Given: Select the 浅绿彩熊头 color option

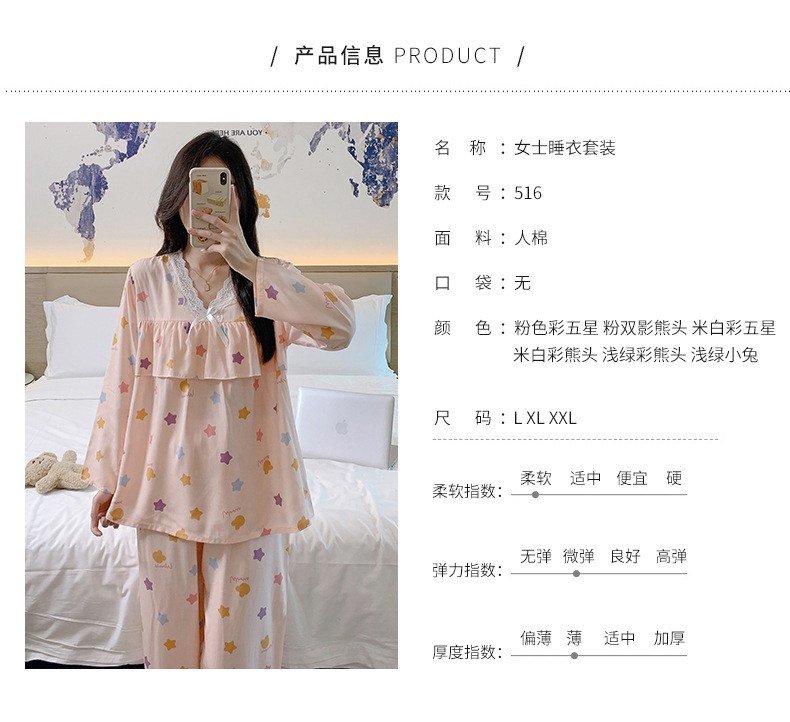Looking at the screenshot, I should (644, 355).
